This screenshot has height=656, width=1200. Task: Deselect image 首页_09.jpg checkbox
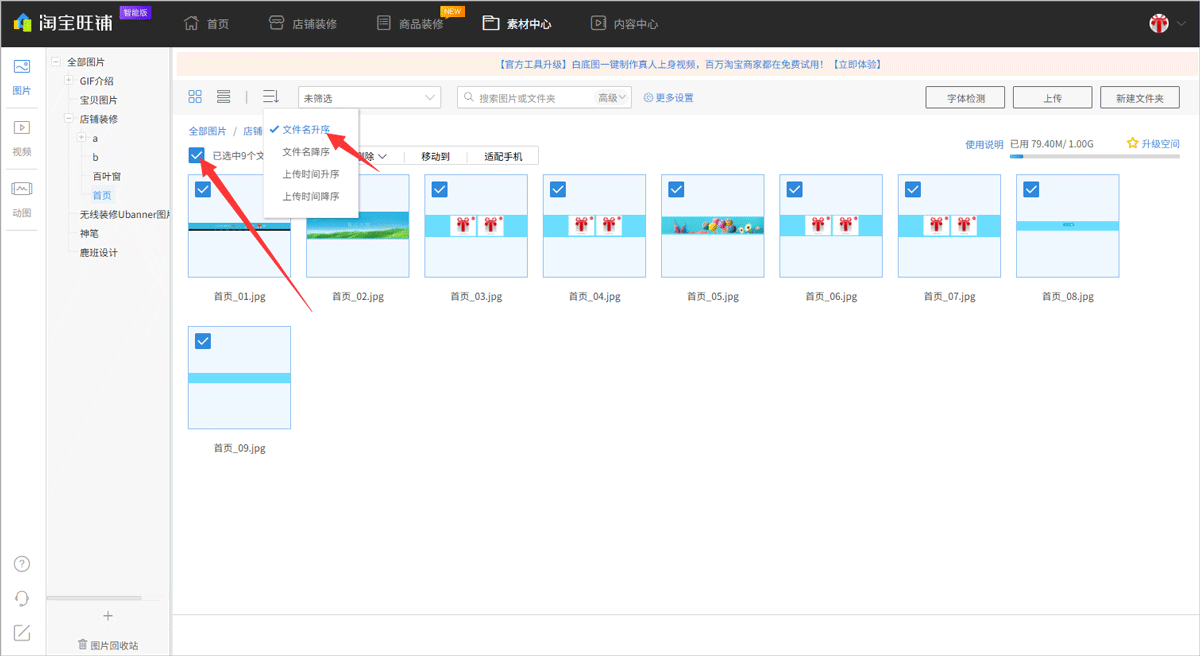pyautogui.click(x=203, y=341)
